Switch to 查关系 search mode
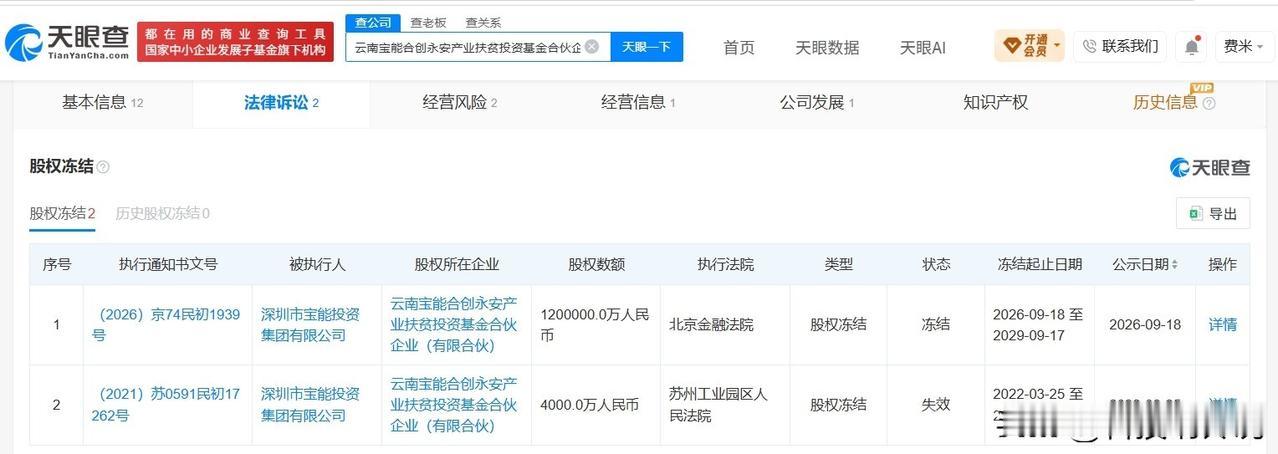The height and width of the screenshot is (454, 1278). [483, 22]
